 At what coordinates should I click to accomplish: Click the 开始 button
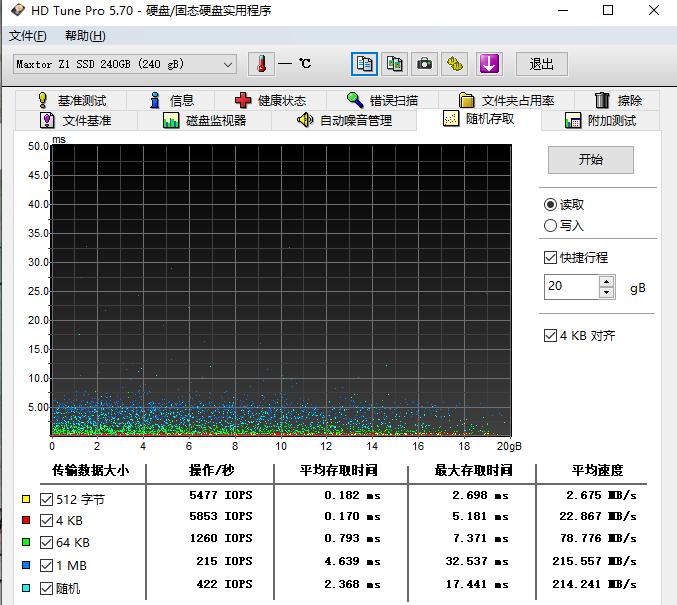[x=591, y=160]
